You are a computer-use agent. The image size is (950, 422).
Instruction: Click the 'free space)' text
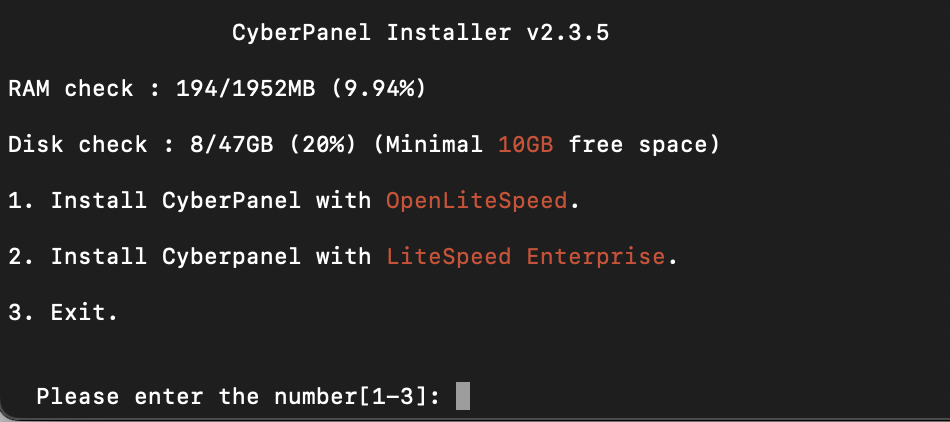point(644,145)
